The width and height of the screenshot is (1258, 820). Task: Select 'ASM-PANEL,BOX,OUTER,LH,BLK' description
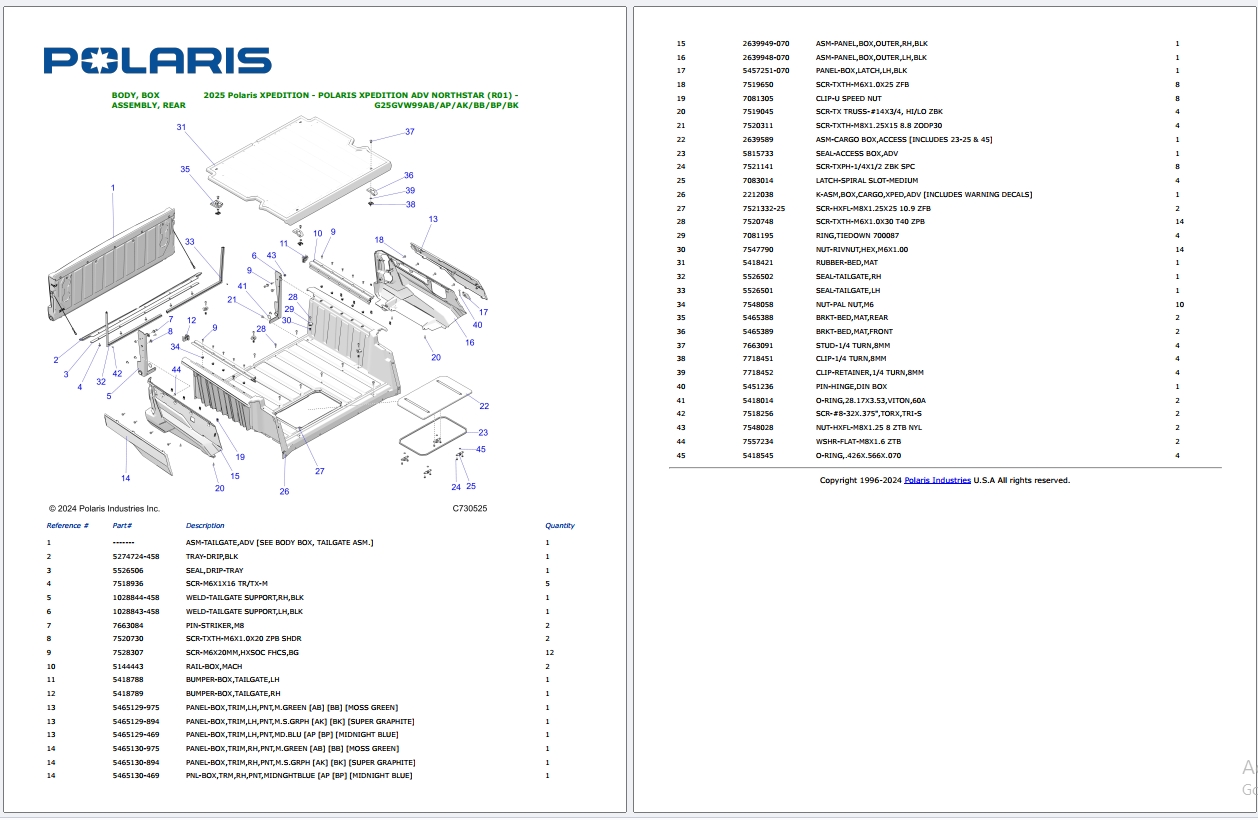tap(871, 57)
